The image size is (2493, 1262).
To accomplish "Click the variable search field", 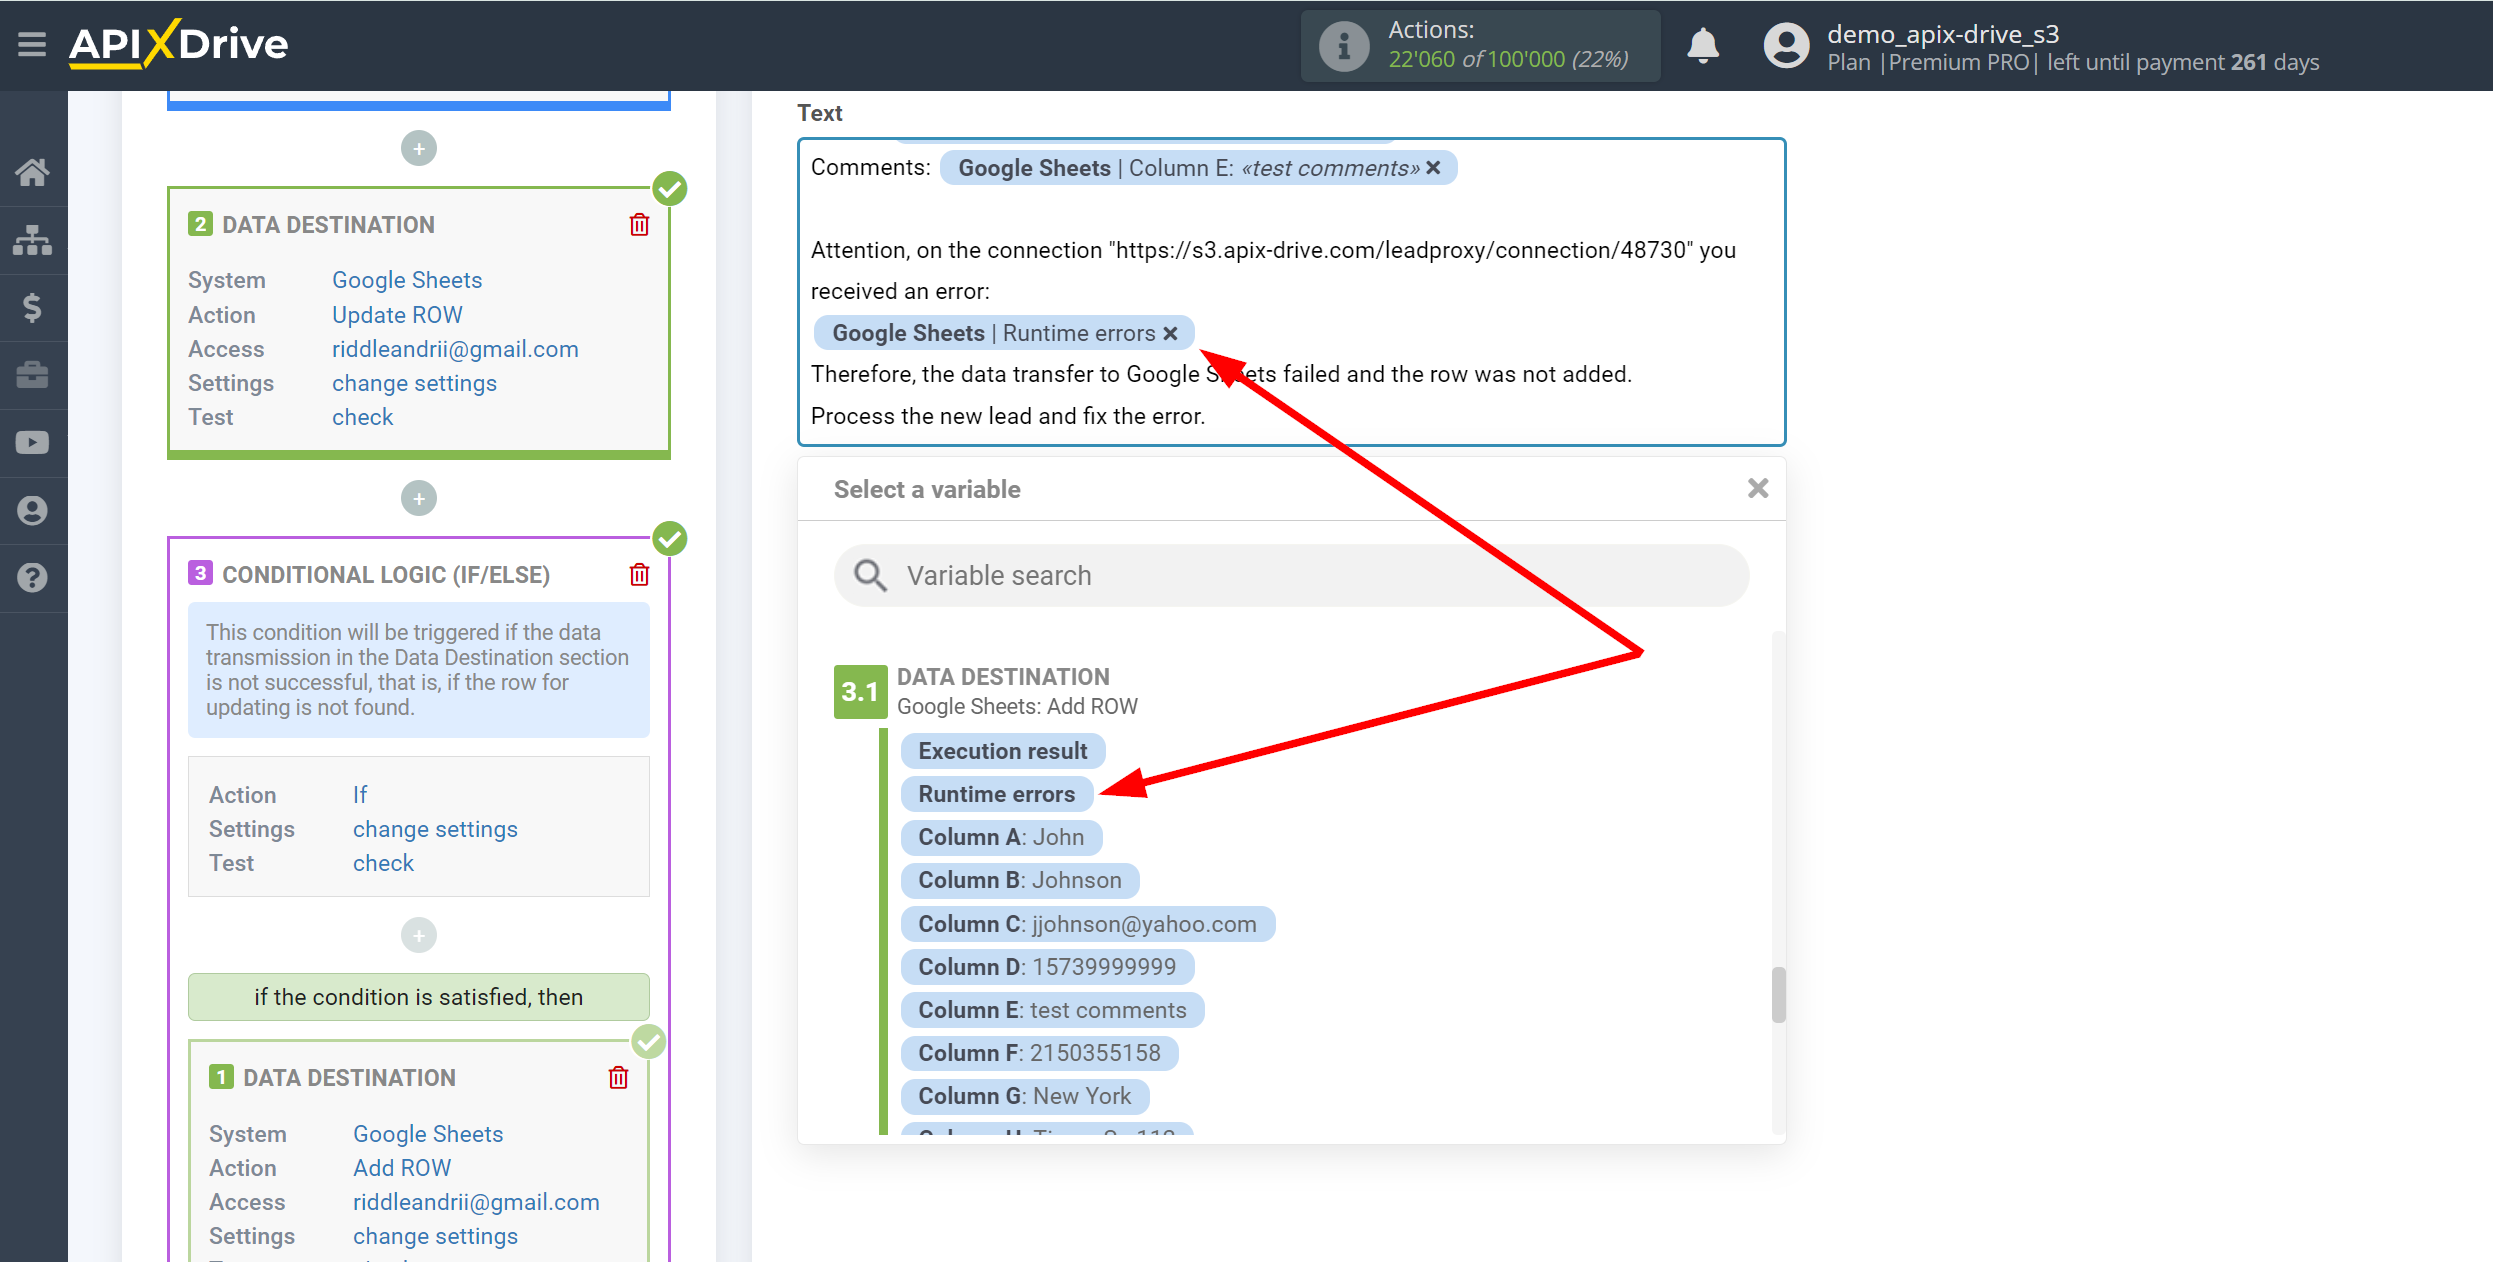I will 1292,575.
